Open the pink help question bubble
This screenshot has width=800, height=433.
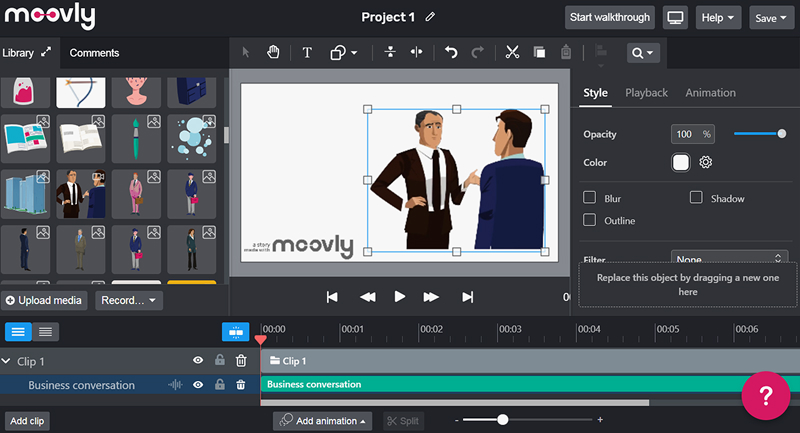coord(766,396)
